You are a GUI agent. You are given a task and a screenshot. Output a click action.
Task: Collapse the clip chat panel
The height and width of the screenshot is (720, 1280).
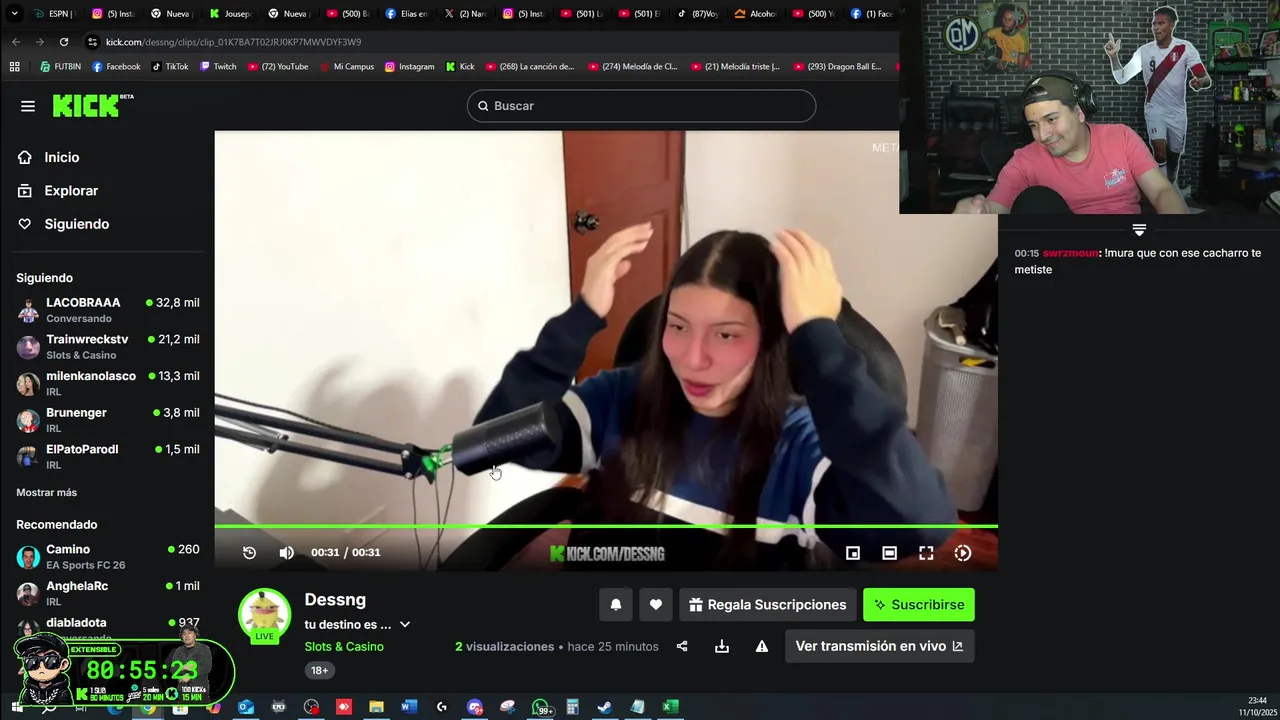[x=1139, y=230]
